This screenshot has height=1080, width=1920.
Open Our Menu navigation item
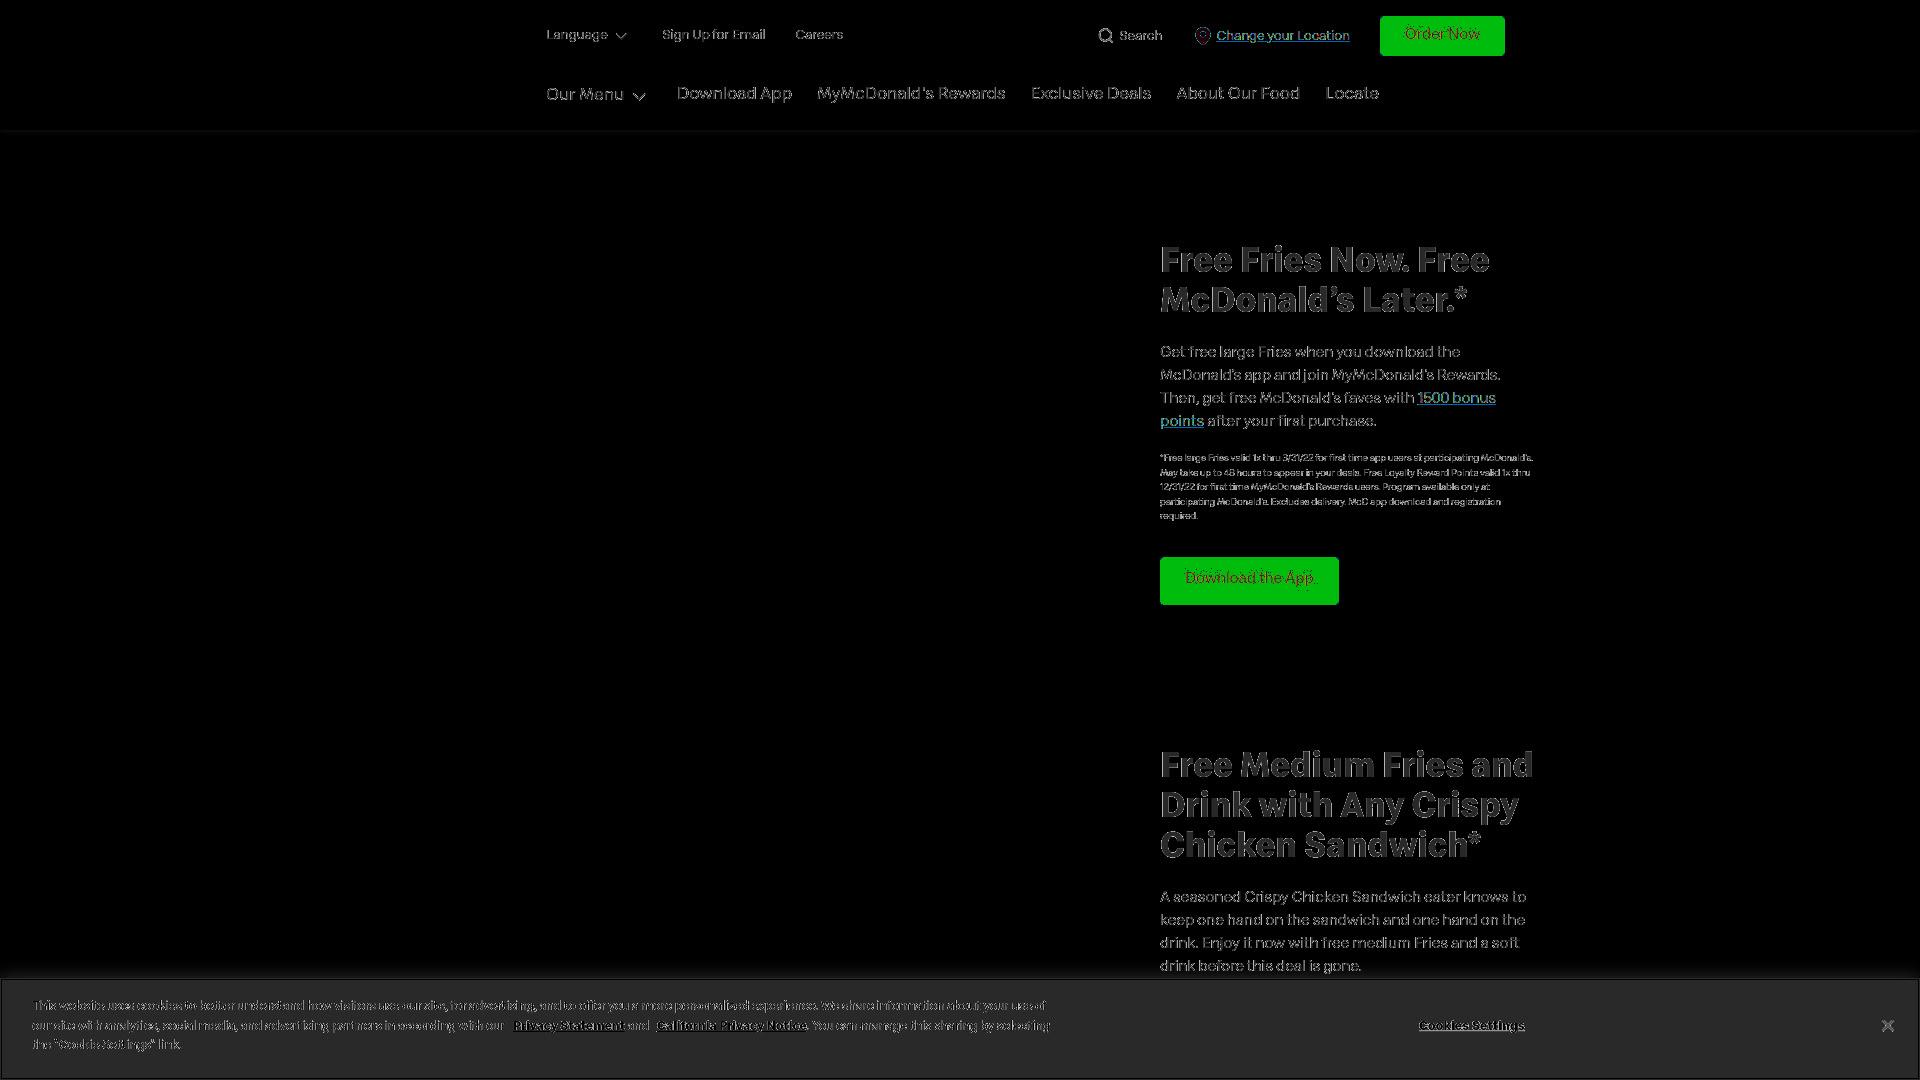tap(596, 94)
